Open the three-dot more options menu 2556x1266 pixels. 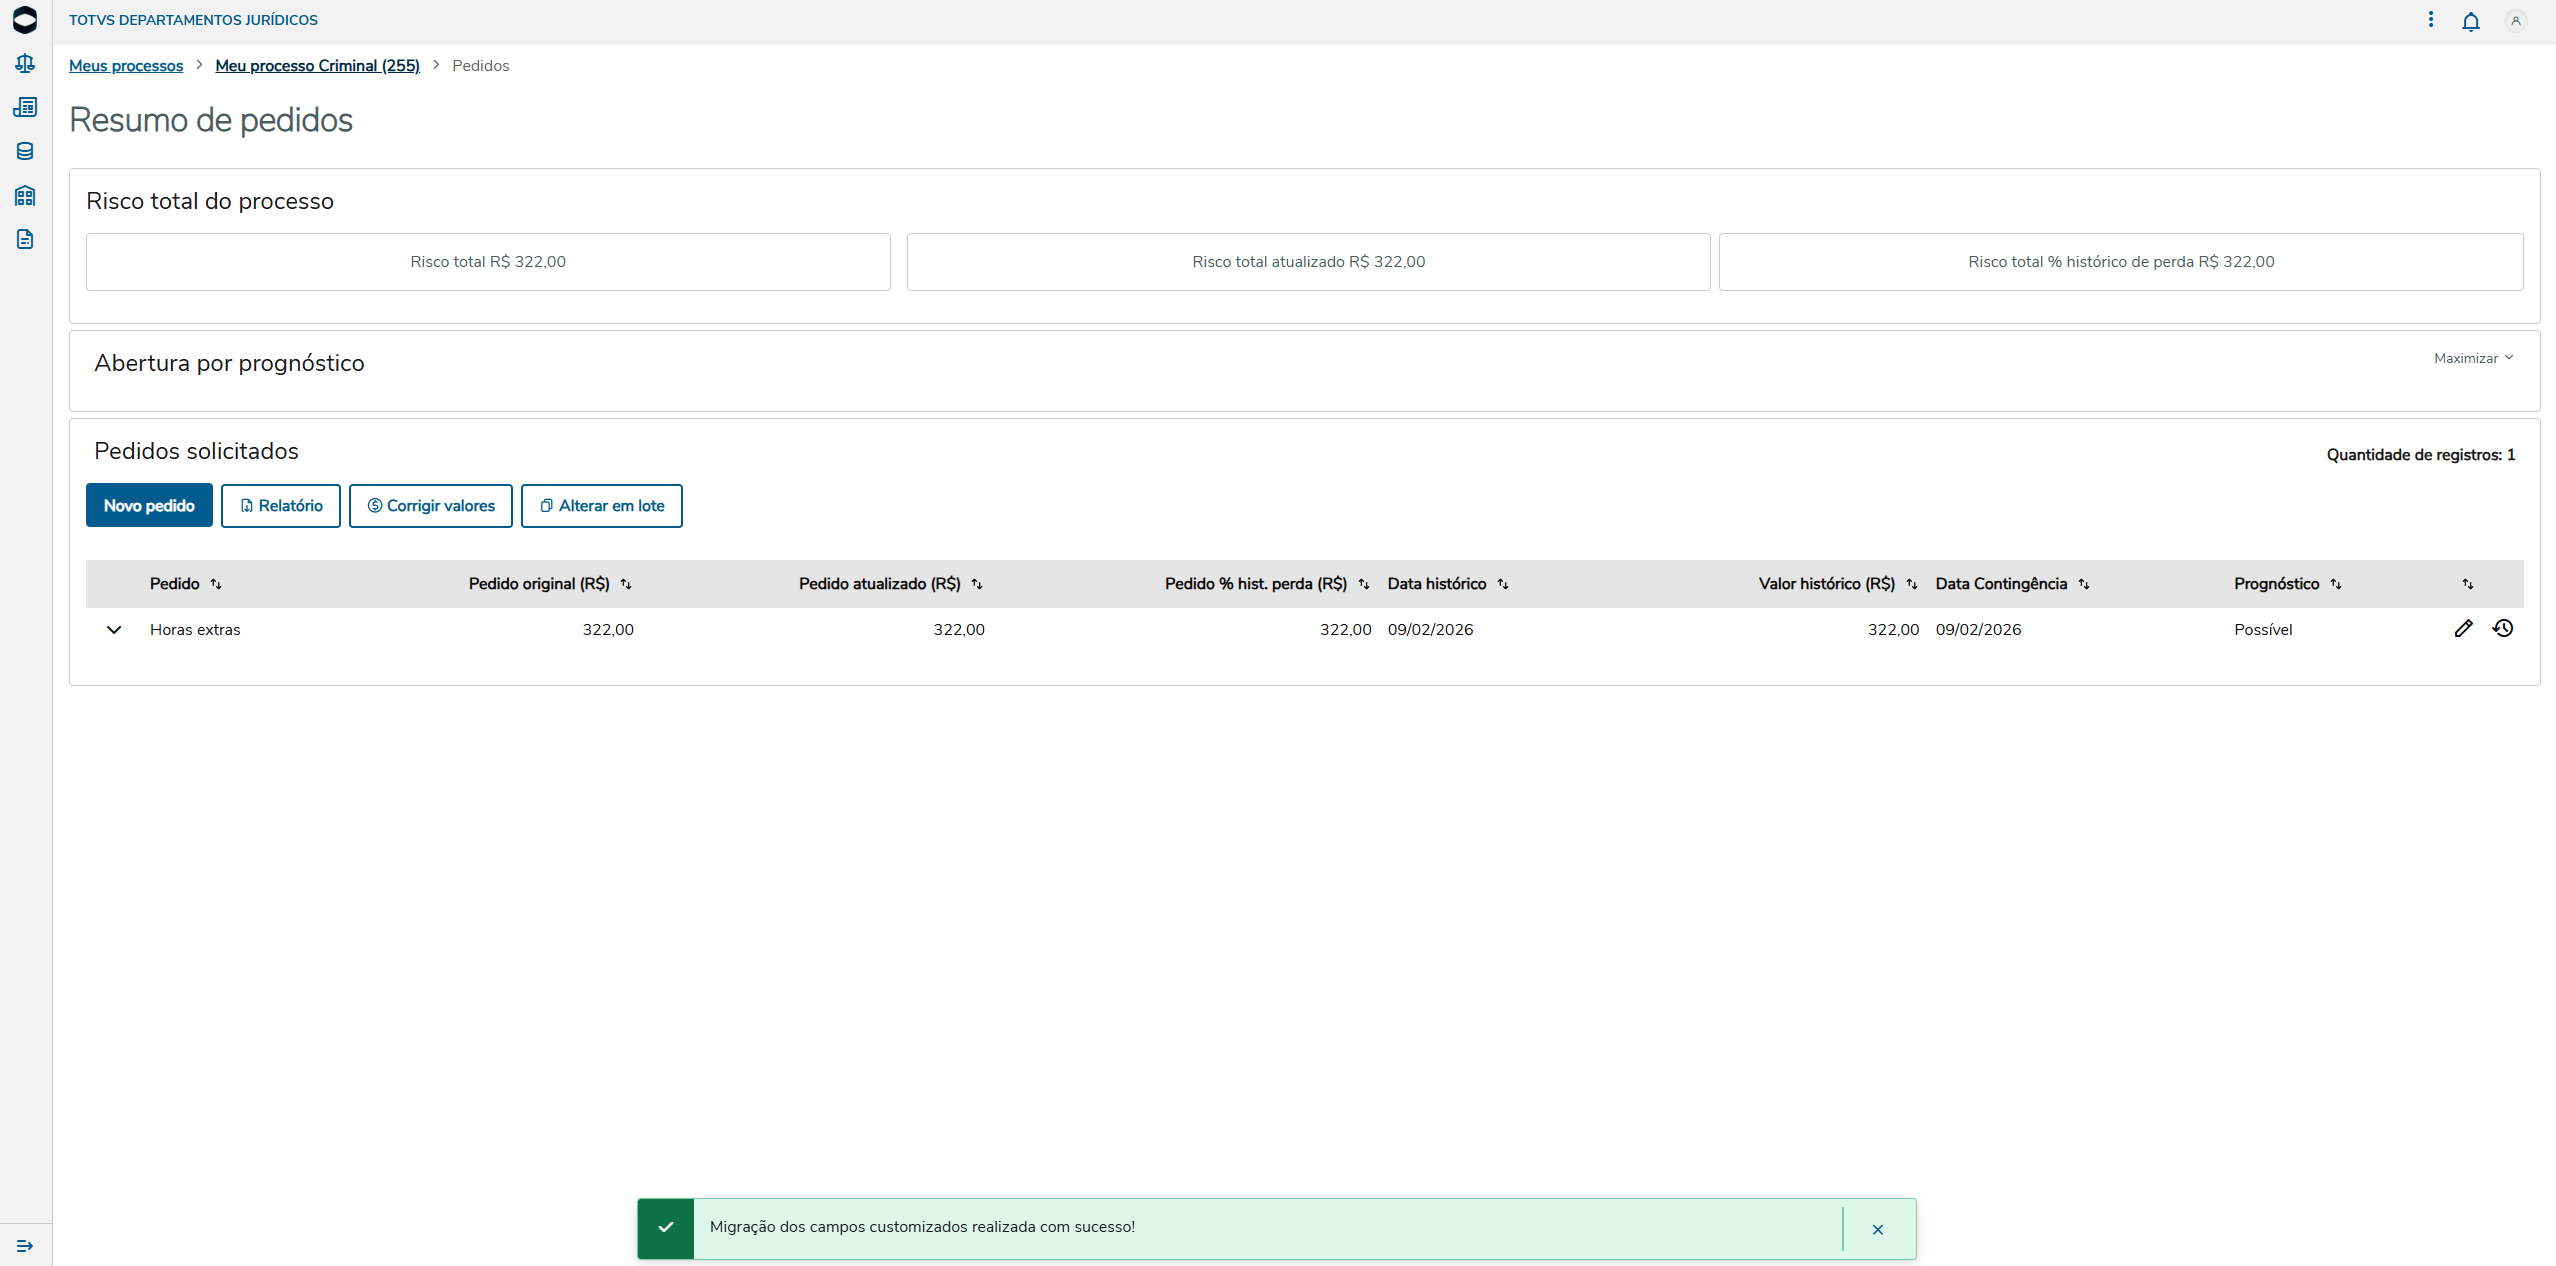[x=2430, y=20]
